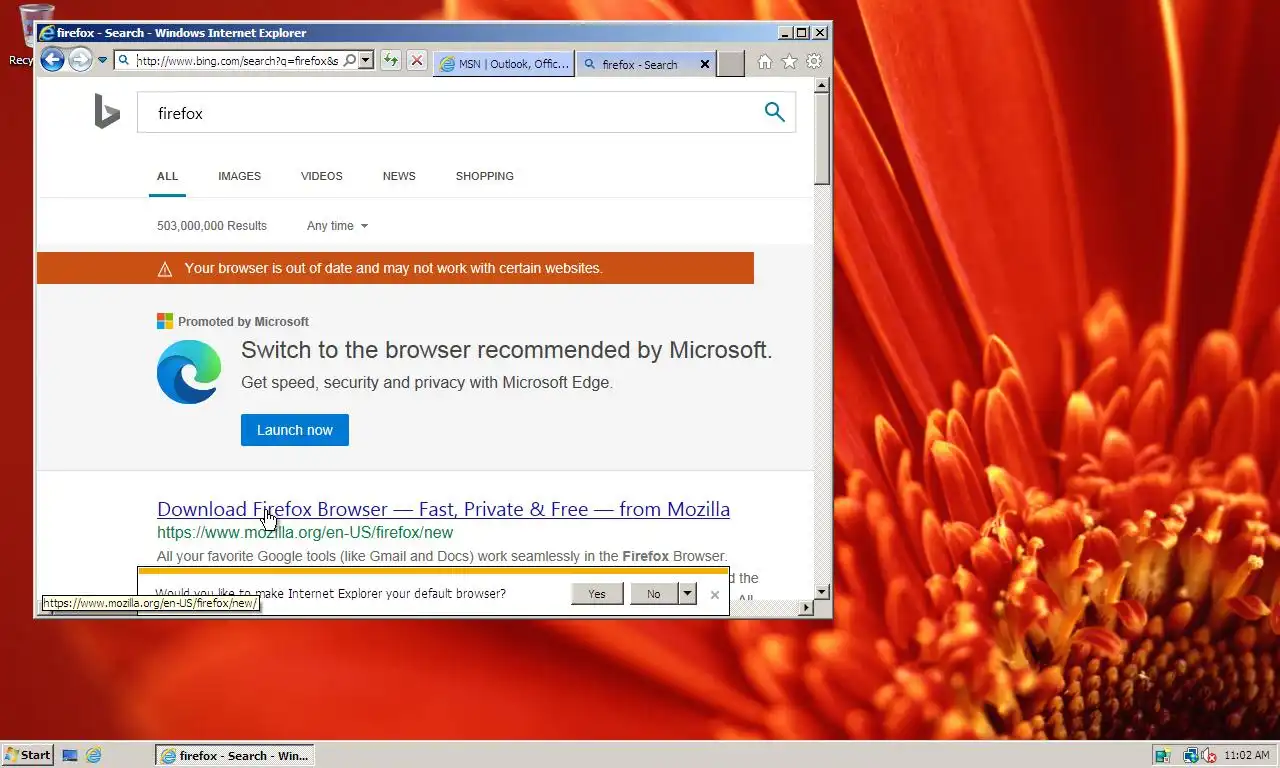This screenshot has height=768, width=1280.
Task: Expand the dropdown arrow beside No
Action: coord(687,594)
